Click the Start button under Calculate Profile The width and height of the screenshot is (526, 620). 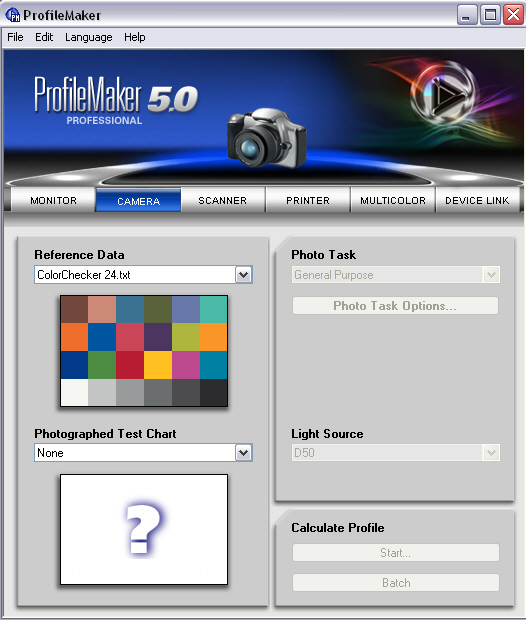pos(395,552)
